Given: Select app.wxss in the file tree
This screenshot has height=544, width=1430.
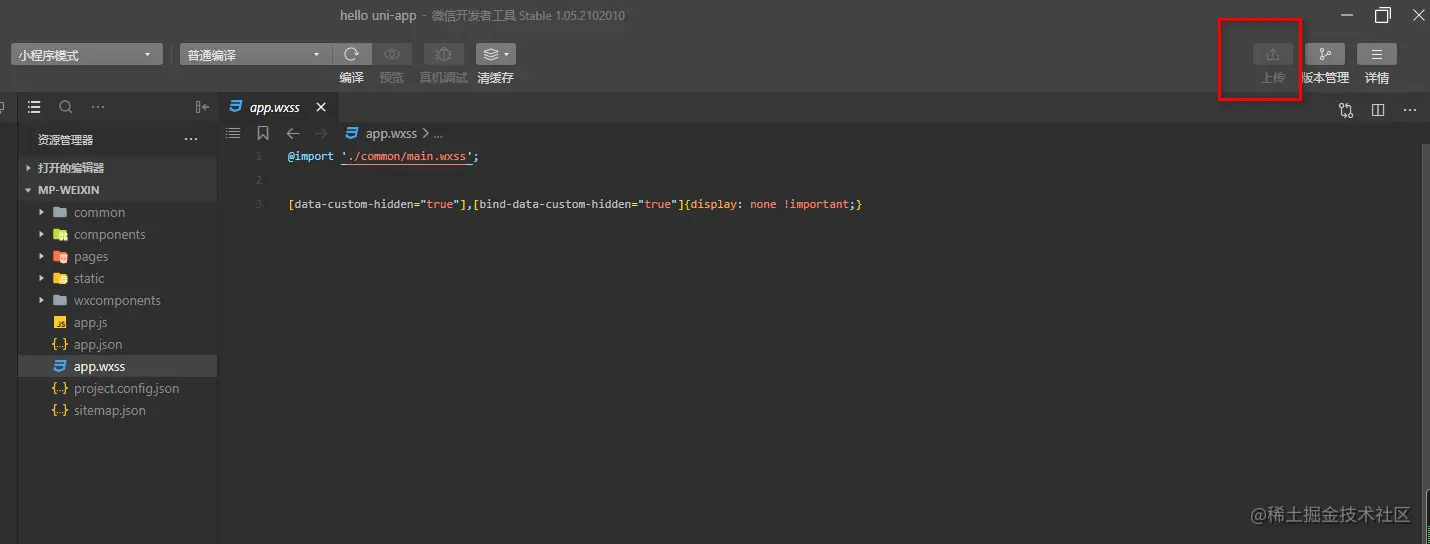Looking at the screenshot, I should coord(117,366).
